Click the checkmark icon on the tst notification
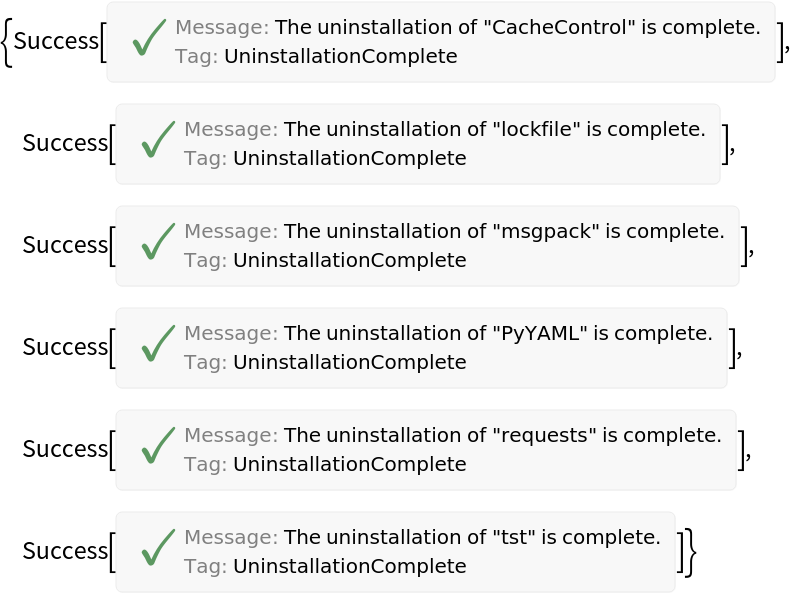The width and height of the screenshot is (790, 594). pos(158,549)
